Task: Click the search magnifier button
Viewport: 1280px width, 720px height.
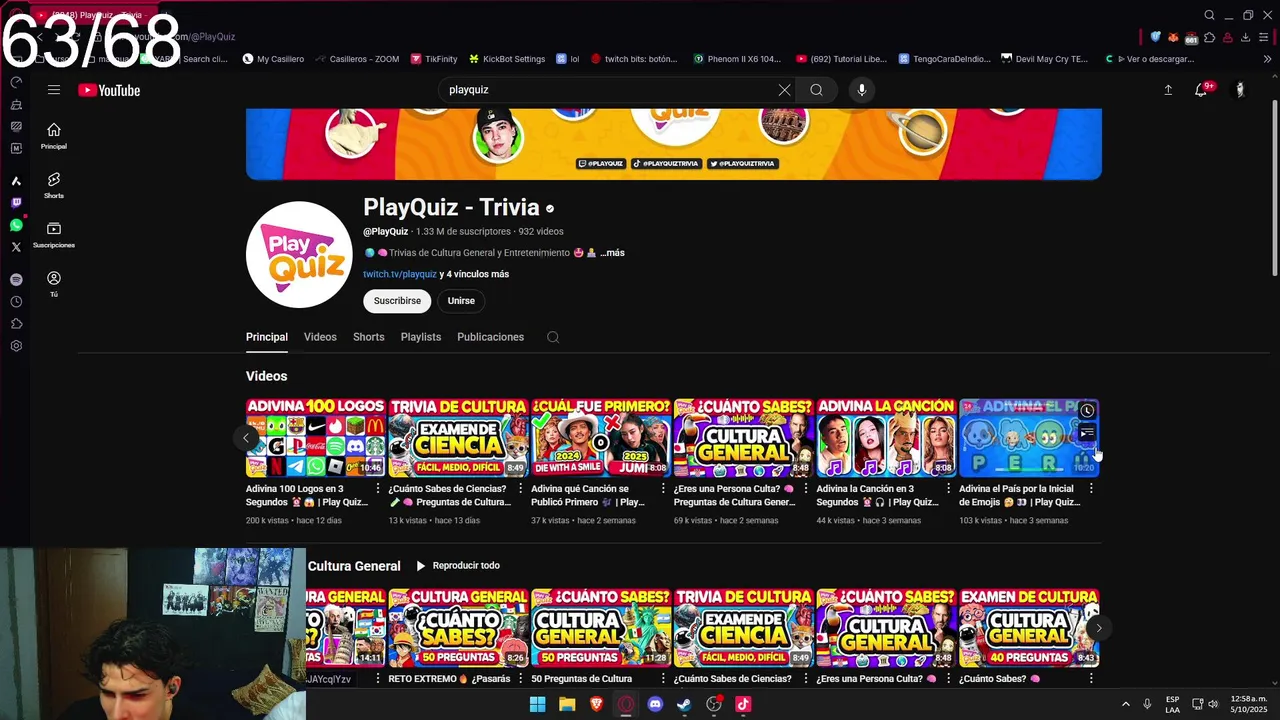Action: (x=816, y=90)
